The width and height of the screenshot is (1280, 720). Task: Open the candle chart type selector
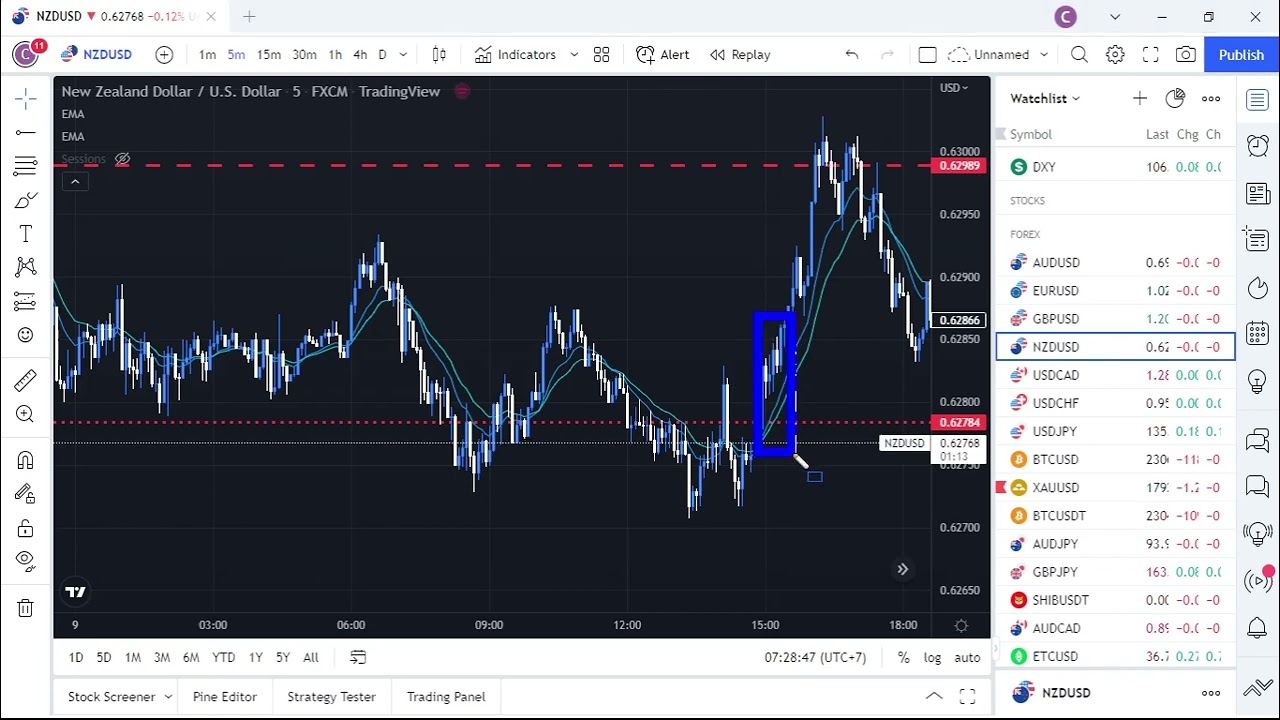(439, 55)
